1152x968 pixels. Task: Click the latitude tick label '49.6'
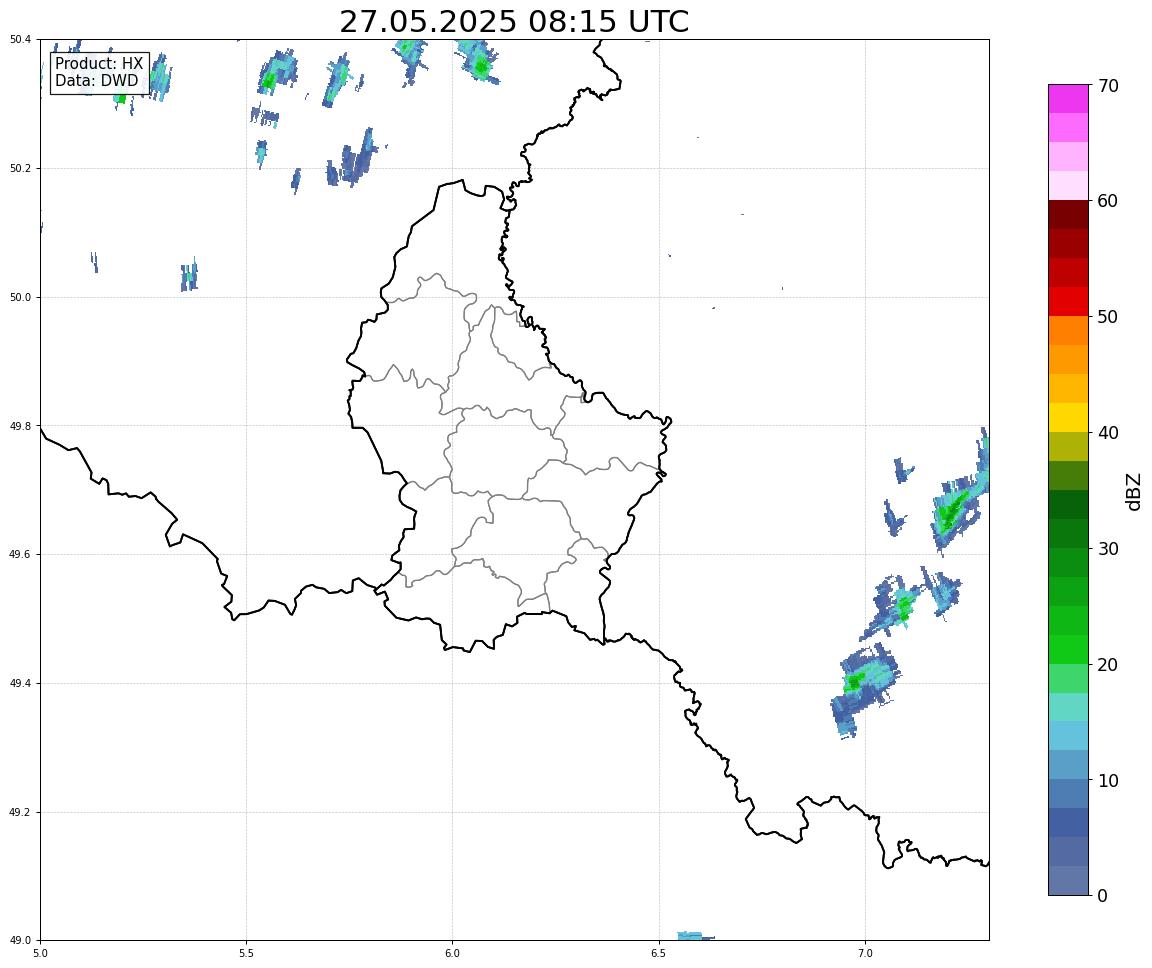(20, 555)
